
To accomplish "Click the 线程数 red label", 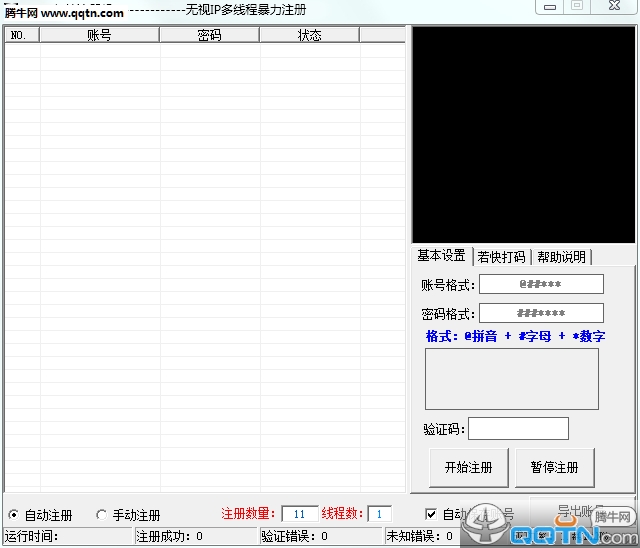I will pyautogui.click(x=342, y=513).
